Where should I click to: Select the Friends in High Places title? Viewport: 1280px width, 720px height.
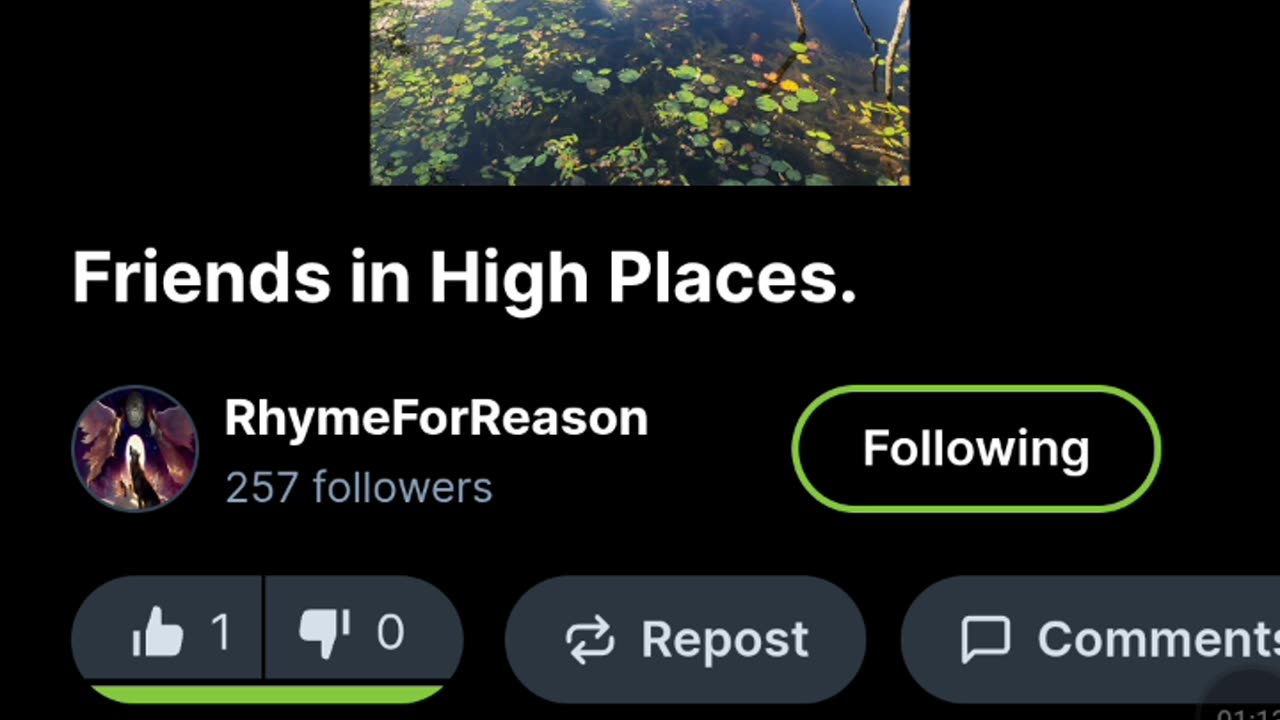[464, 277]
